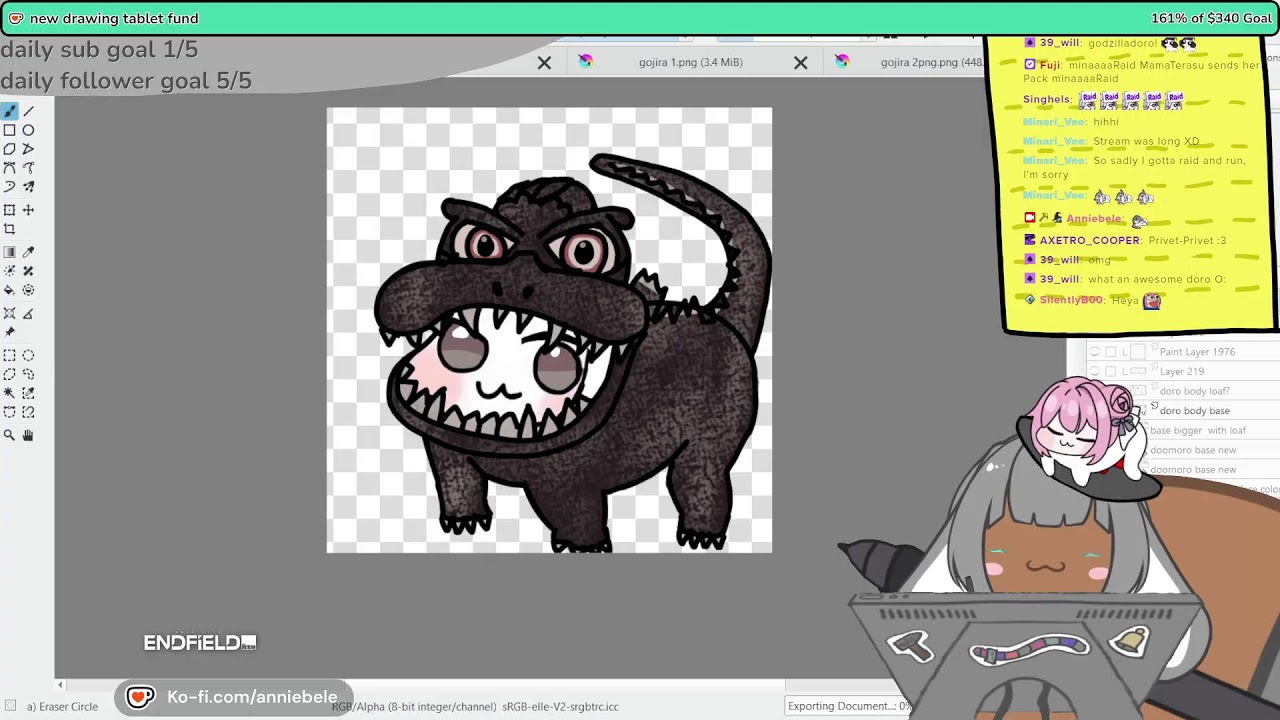Select the Smart Patch tool
Screen dimensions: 1280x720
pyautogui.click(x=28, y=271)
